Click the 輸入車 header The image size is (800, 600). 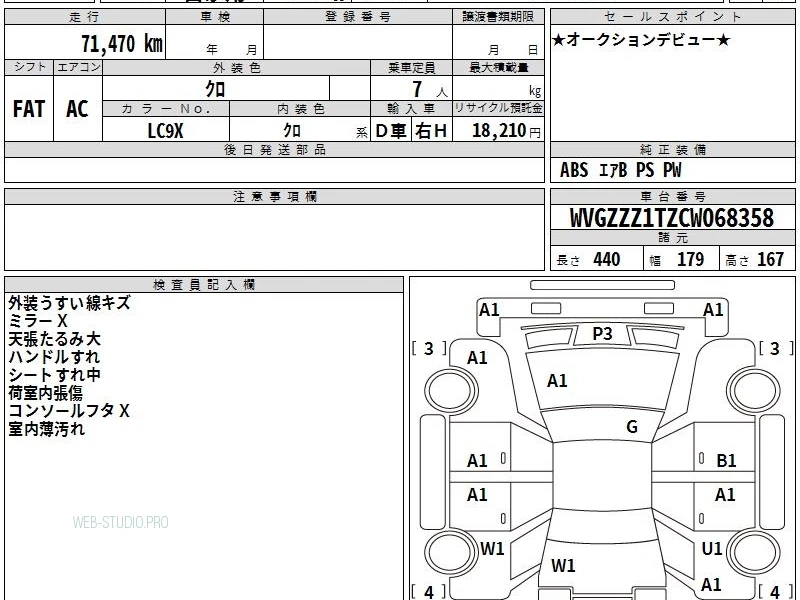tap(411, 109)
